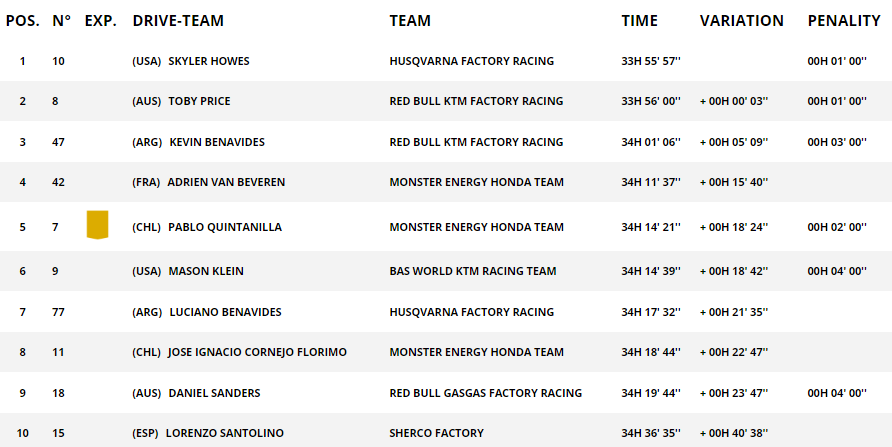Click the TIME column header
Viewport: 892px width, 447px height.
click(639, 20)
